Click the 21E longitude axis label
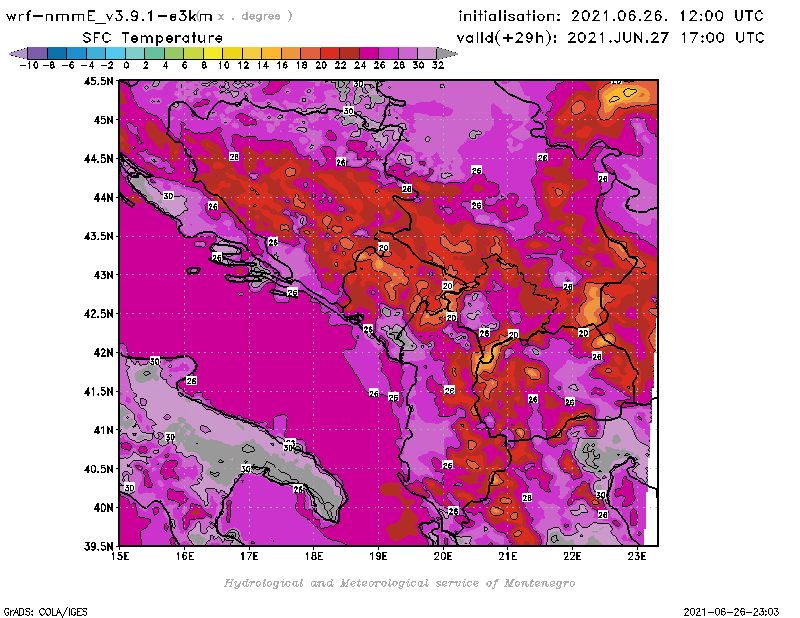 coord(507,556)
